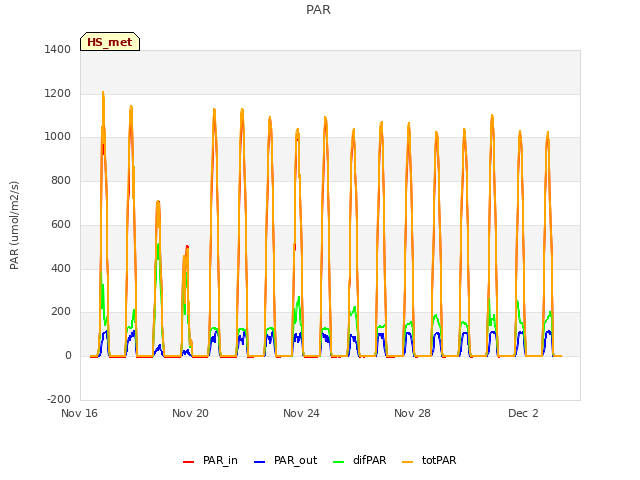Toggle the PAR_out legend label
Viewport: 640px width, 480px height.
296,460
